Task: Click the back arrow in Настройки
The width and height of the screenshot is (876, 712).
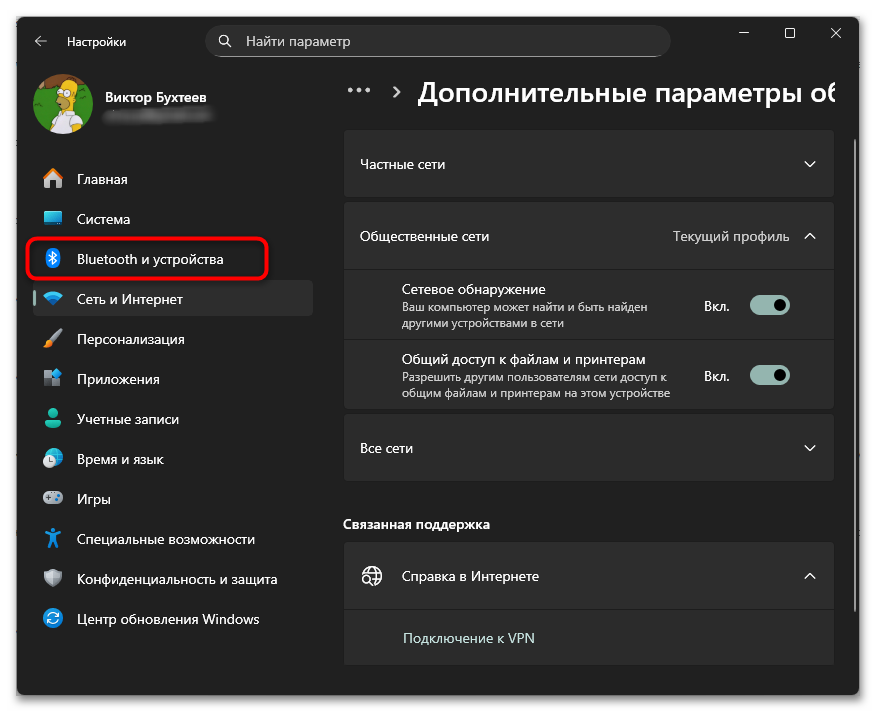Action: pyautogui.click(x=40, y=41)
